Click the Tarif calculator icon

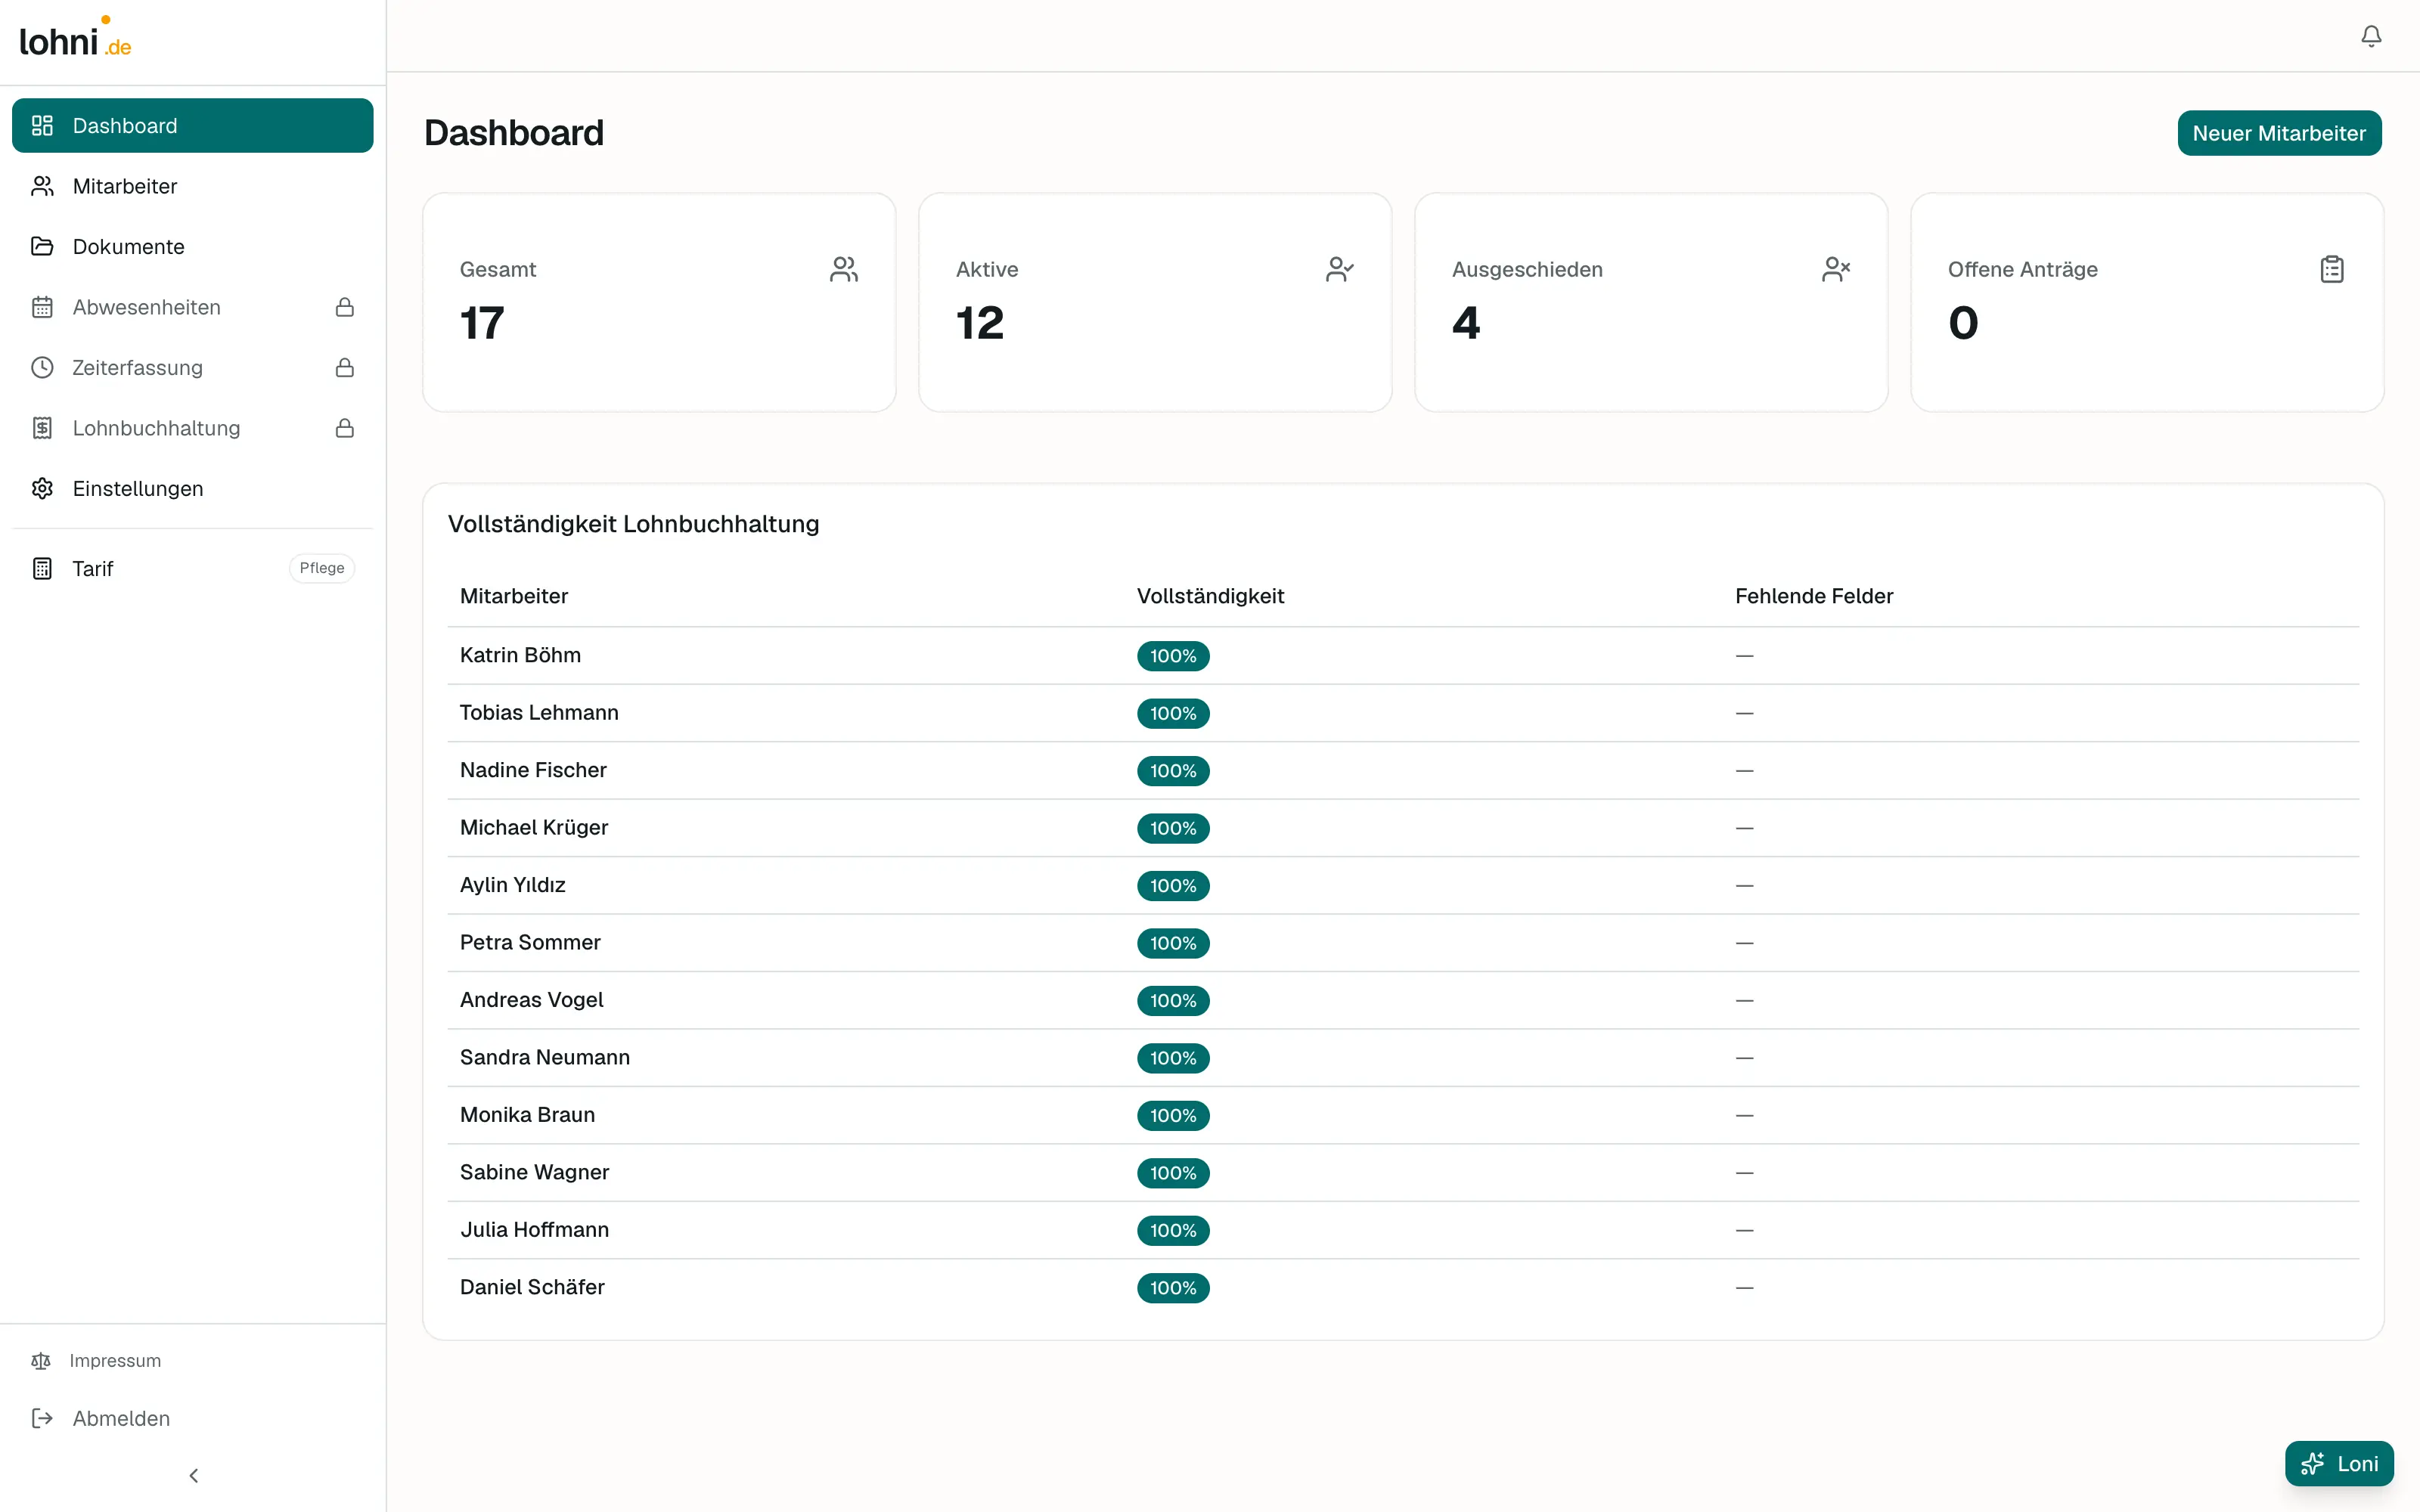tap(42, 568)
